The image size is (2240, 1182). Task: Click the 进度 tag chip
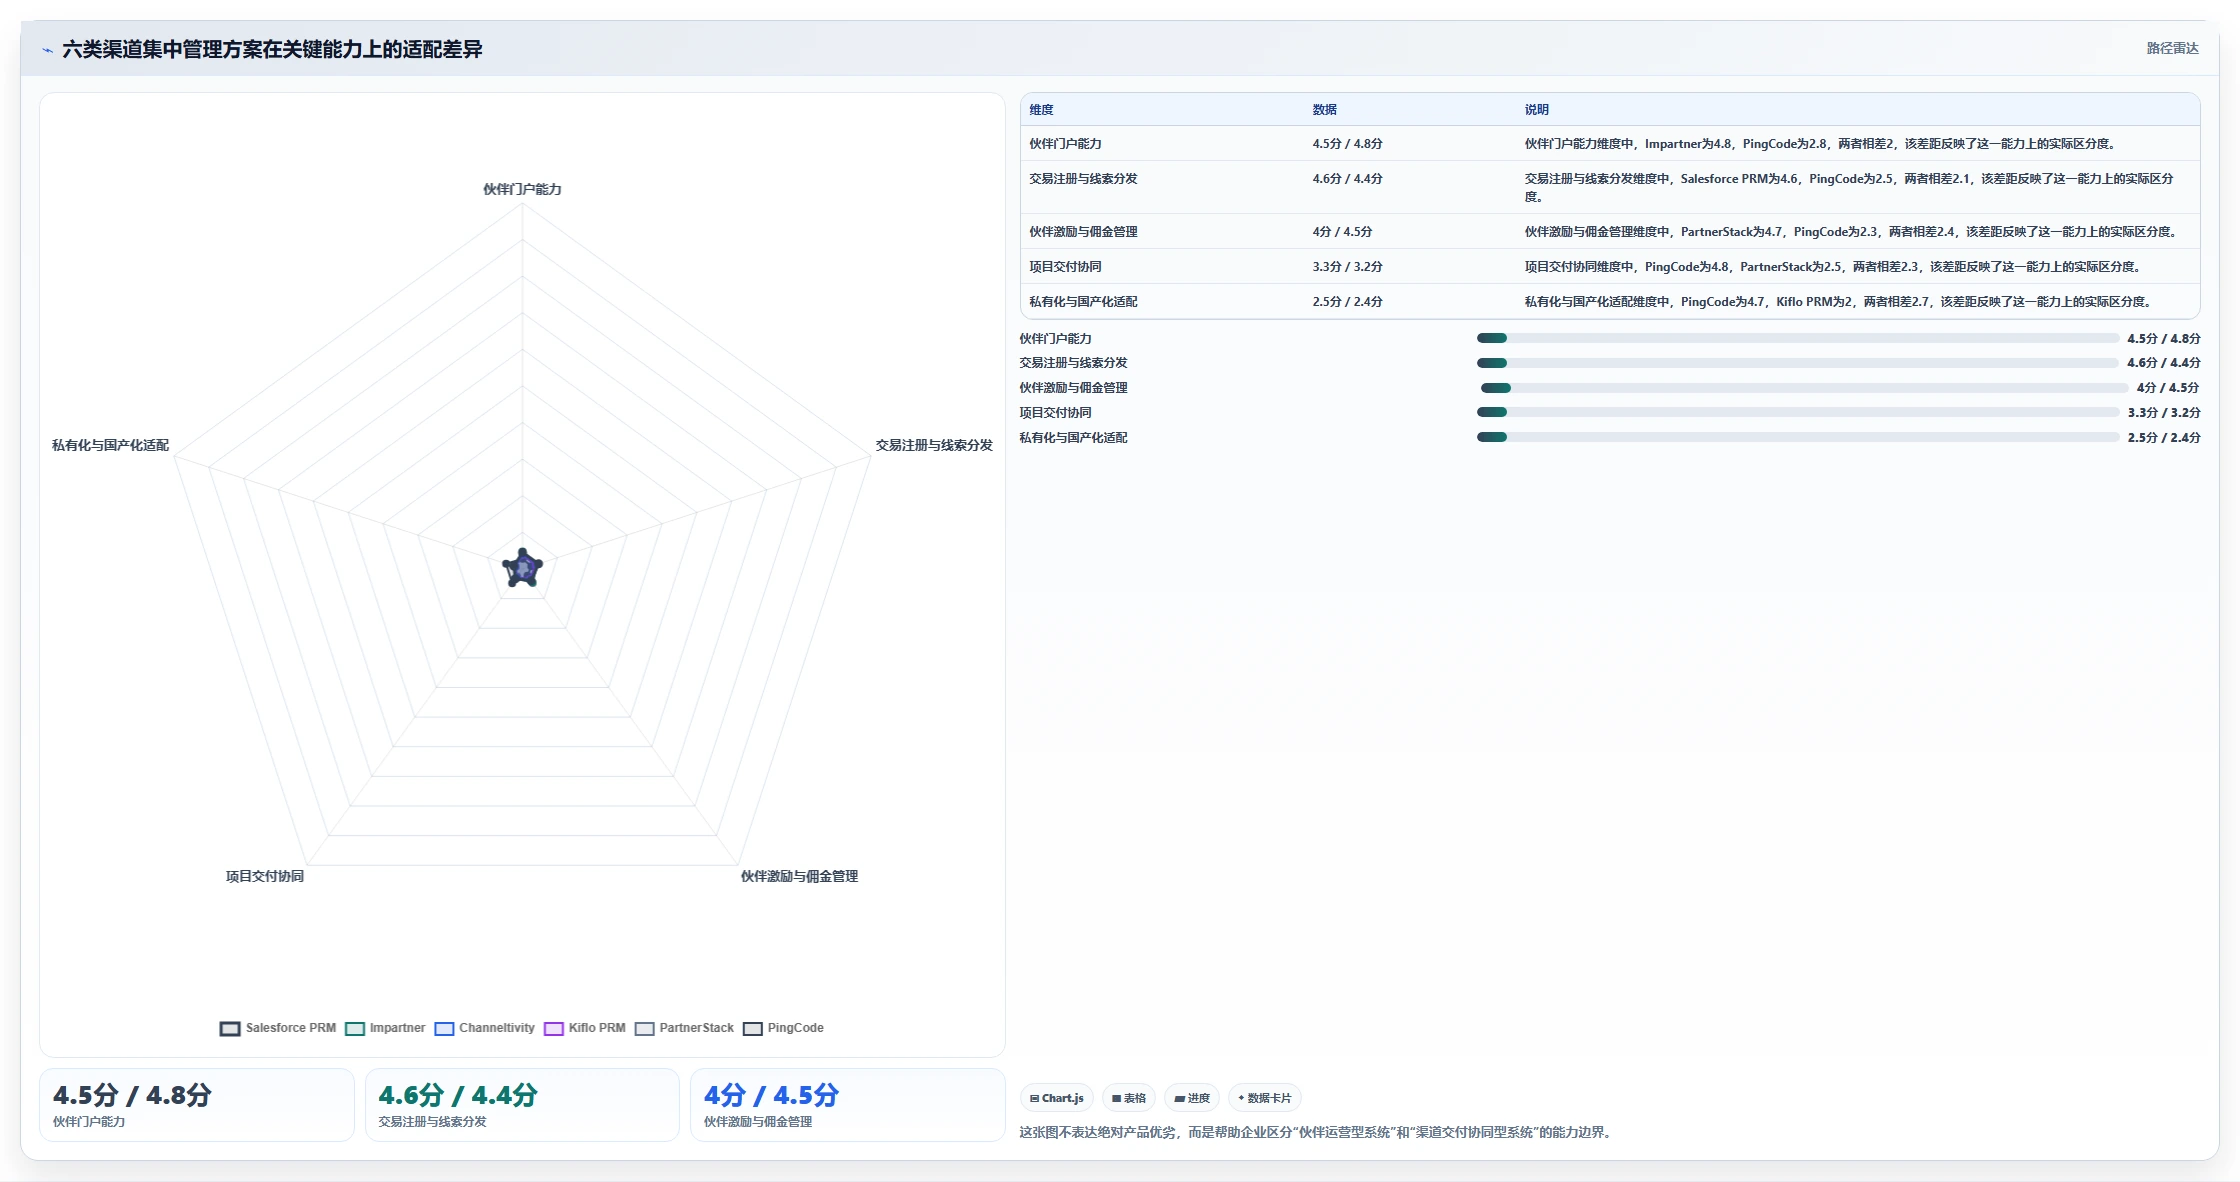[x=1192, y=1098]
